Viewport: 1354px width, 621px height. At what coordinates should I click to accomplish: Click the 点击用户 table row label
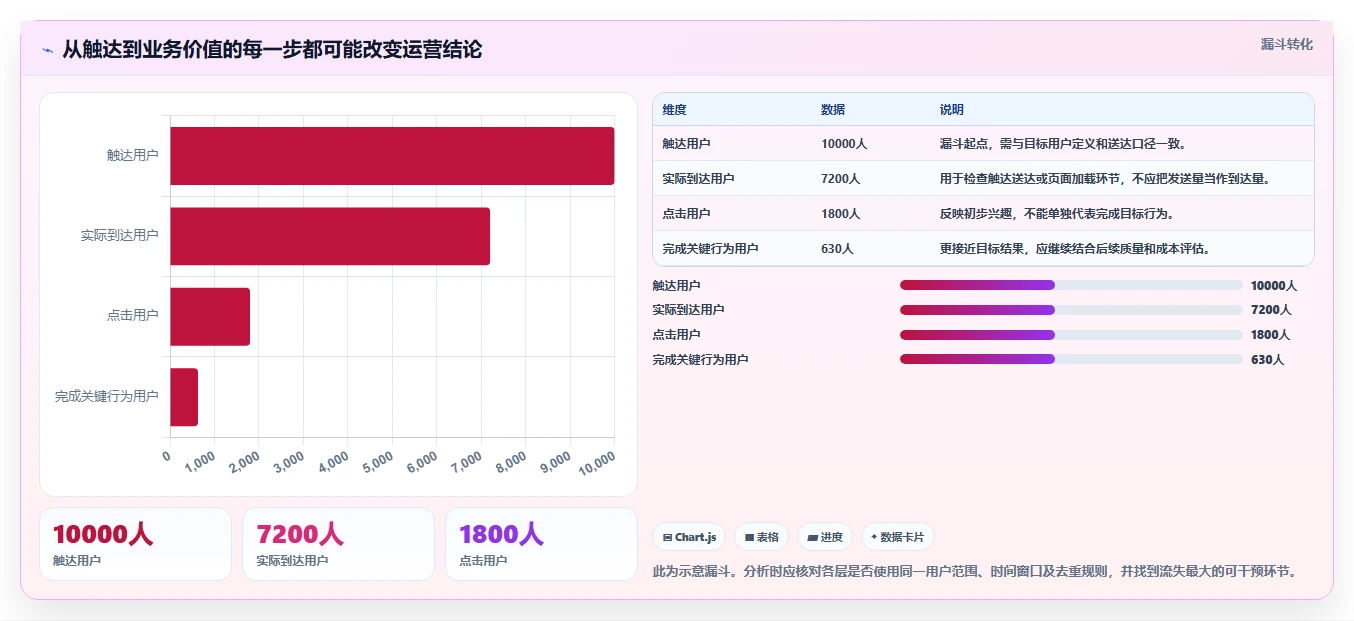686,214
